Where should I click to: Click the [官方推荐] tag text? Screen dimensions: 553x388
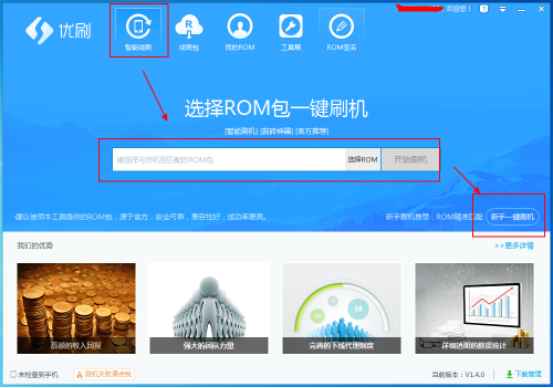(x=312, y=131)
